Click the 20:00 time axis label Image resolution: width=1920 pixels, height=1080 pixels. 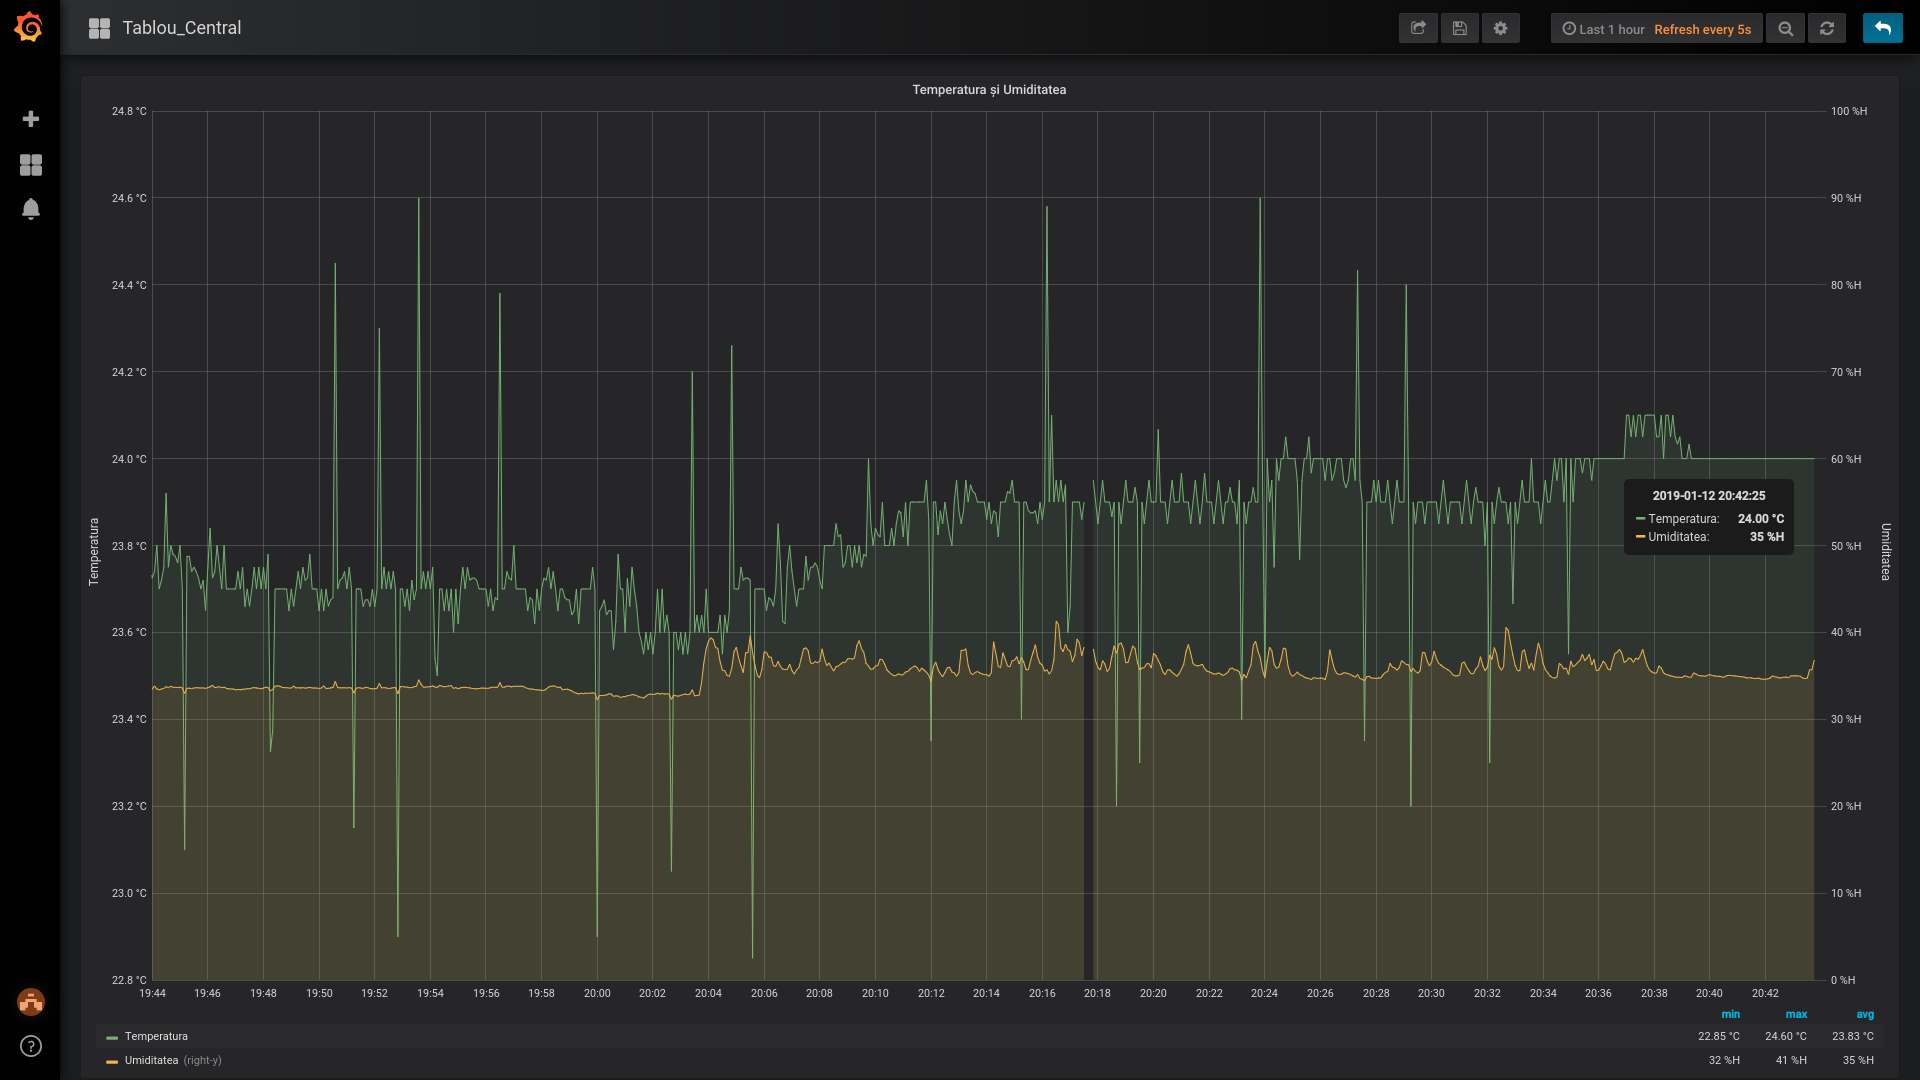[x=597, y=993]
